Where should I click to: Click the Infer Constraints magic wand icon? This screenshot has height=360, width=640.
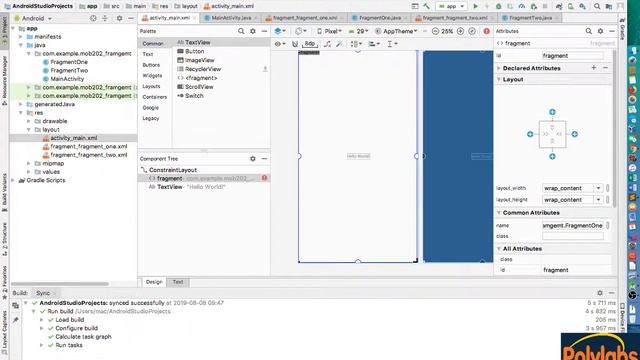[339, 44]
